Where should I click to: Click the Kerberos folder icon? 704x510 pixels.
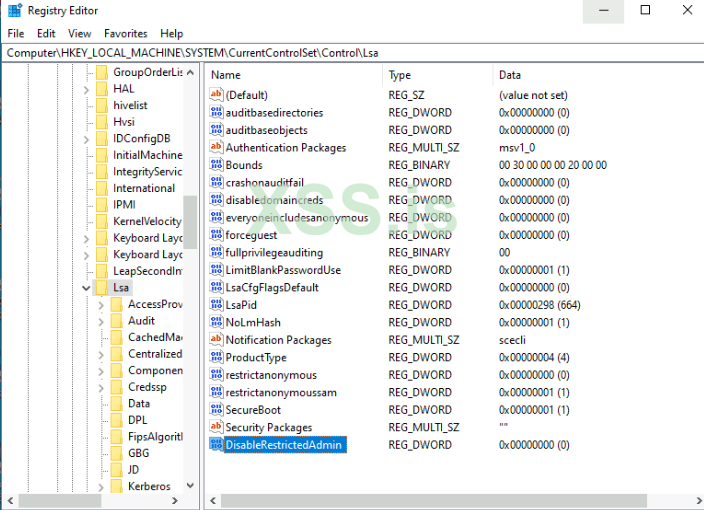(x=117, y=486)
